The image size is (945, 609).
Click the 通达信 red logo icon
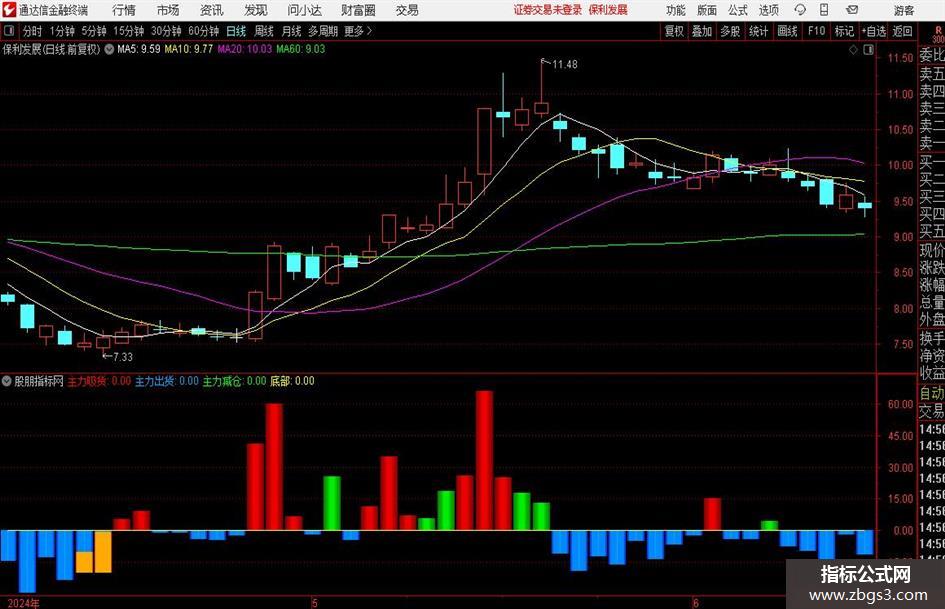pyautogui.click(x=9, y=9)
